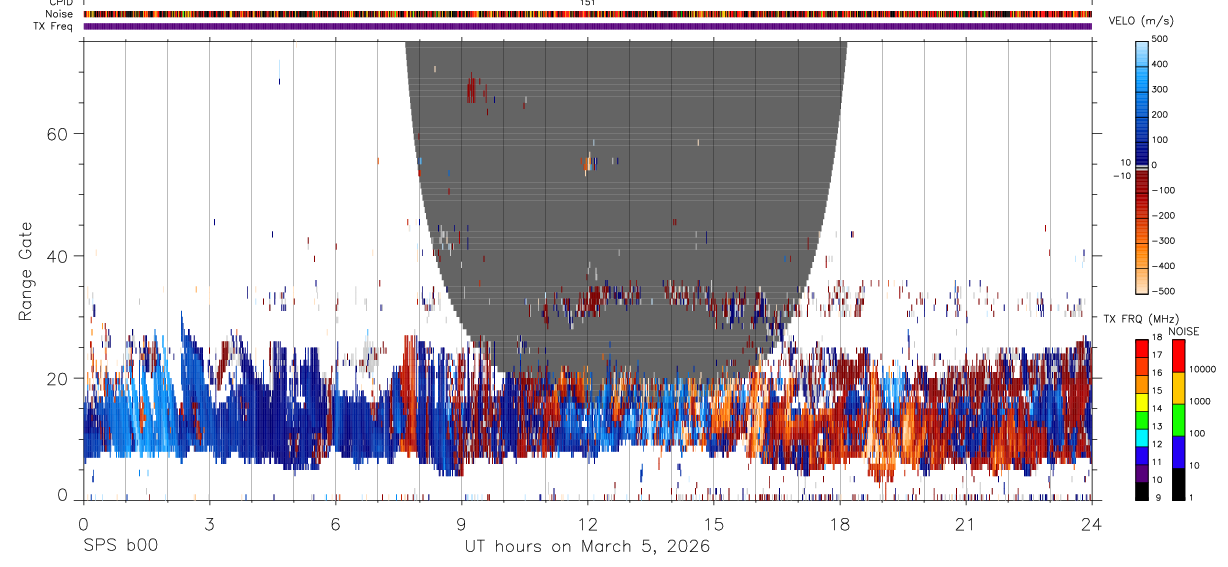Click the red swatch in TX FRQ colorbar
Screen dimensions: 1228x567
[1142, 348]
